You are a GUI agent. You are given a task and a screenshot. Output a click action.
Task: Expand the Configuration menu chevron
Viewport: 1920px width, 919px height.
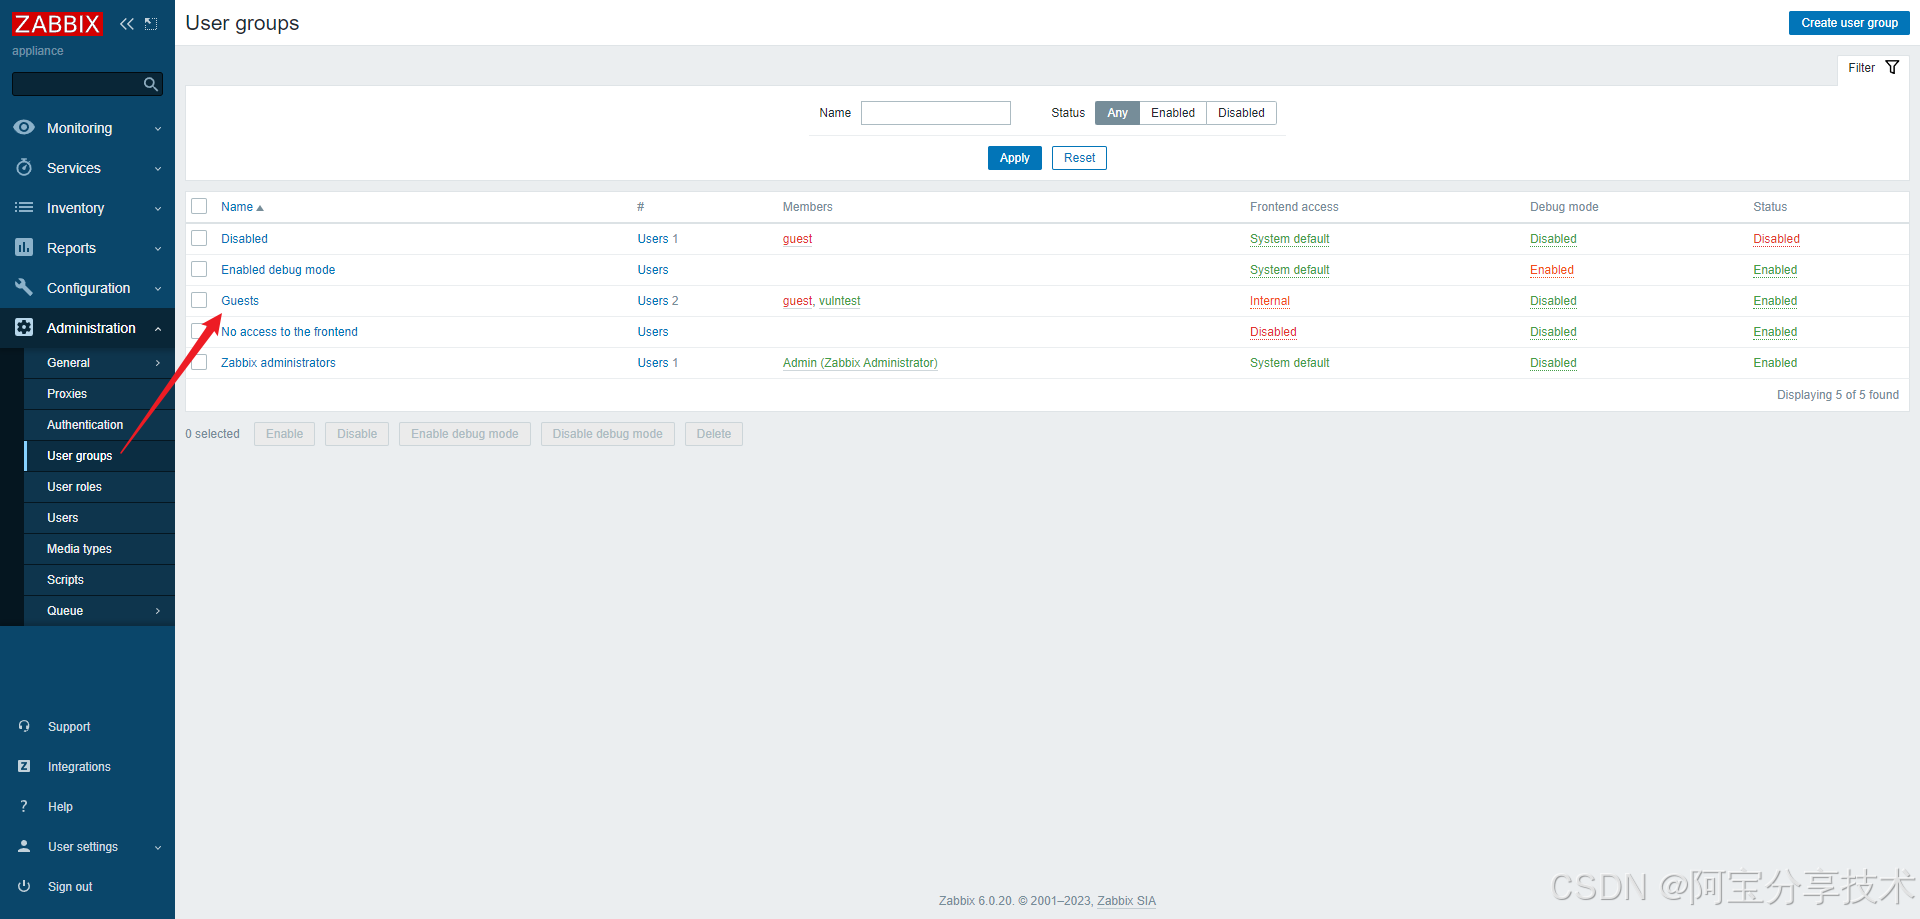[x=158, y=289]
